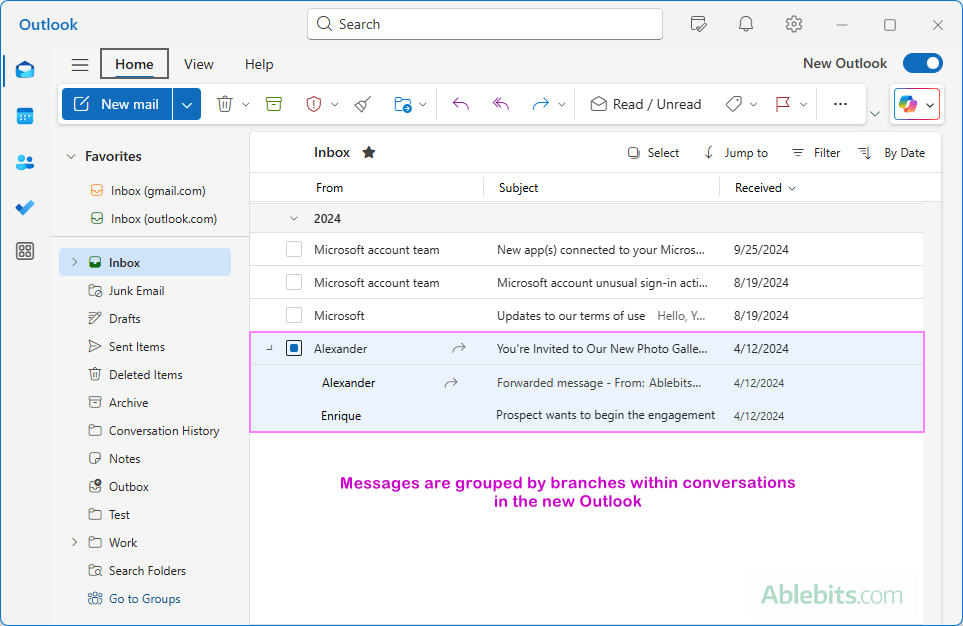The height and width of the screenshot is (626, 963).
Task: Click the Read / Unread button
Action: 645,104
